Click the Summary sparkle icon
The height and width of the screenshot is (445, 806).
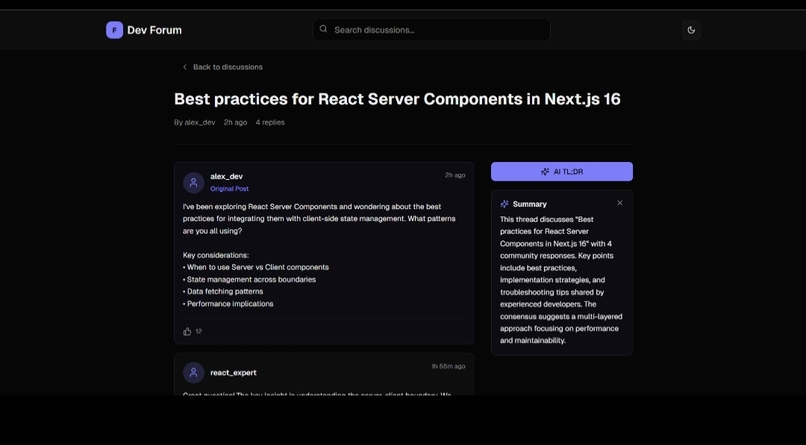click(x=504, y=204)
